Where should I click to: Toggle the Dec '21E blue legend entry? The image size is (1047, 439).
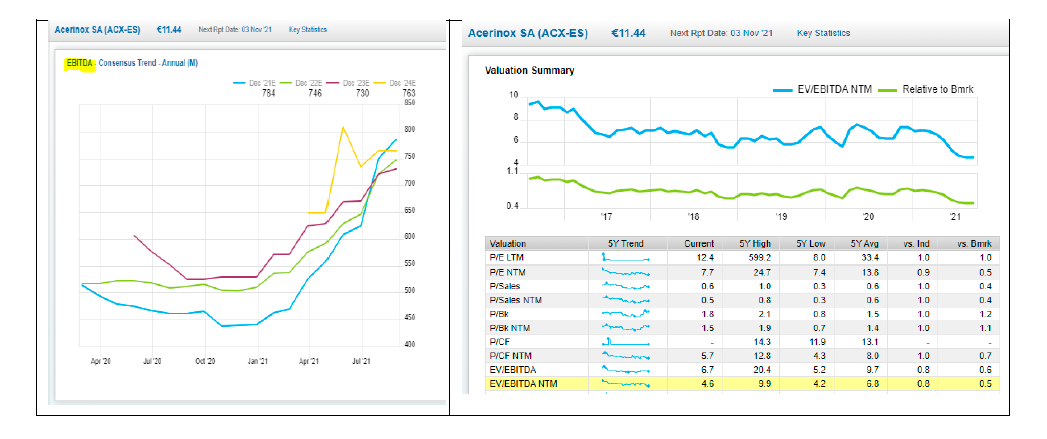[253, 83]
